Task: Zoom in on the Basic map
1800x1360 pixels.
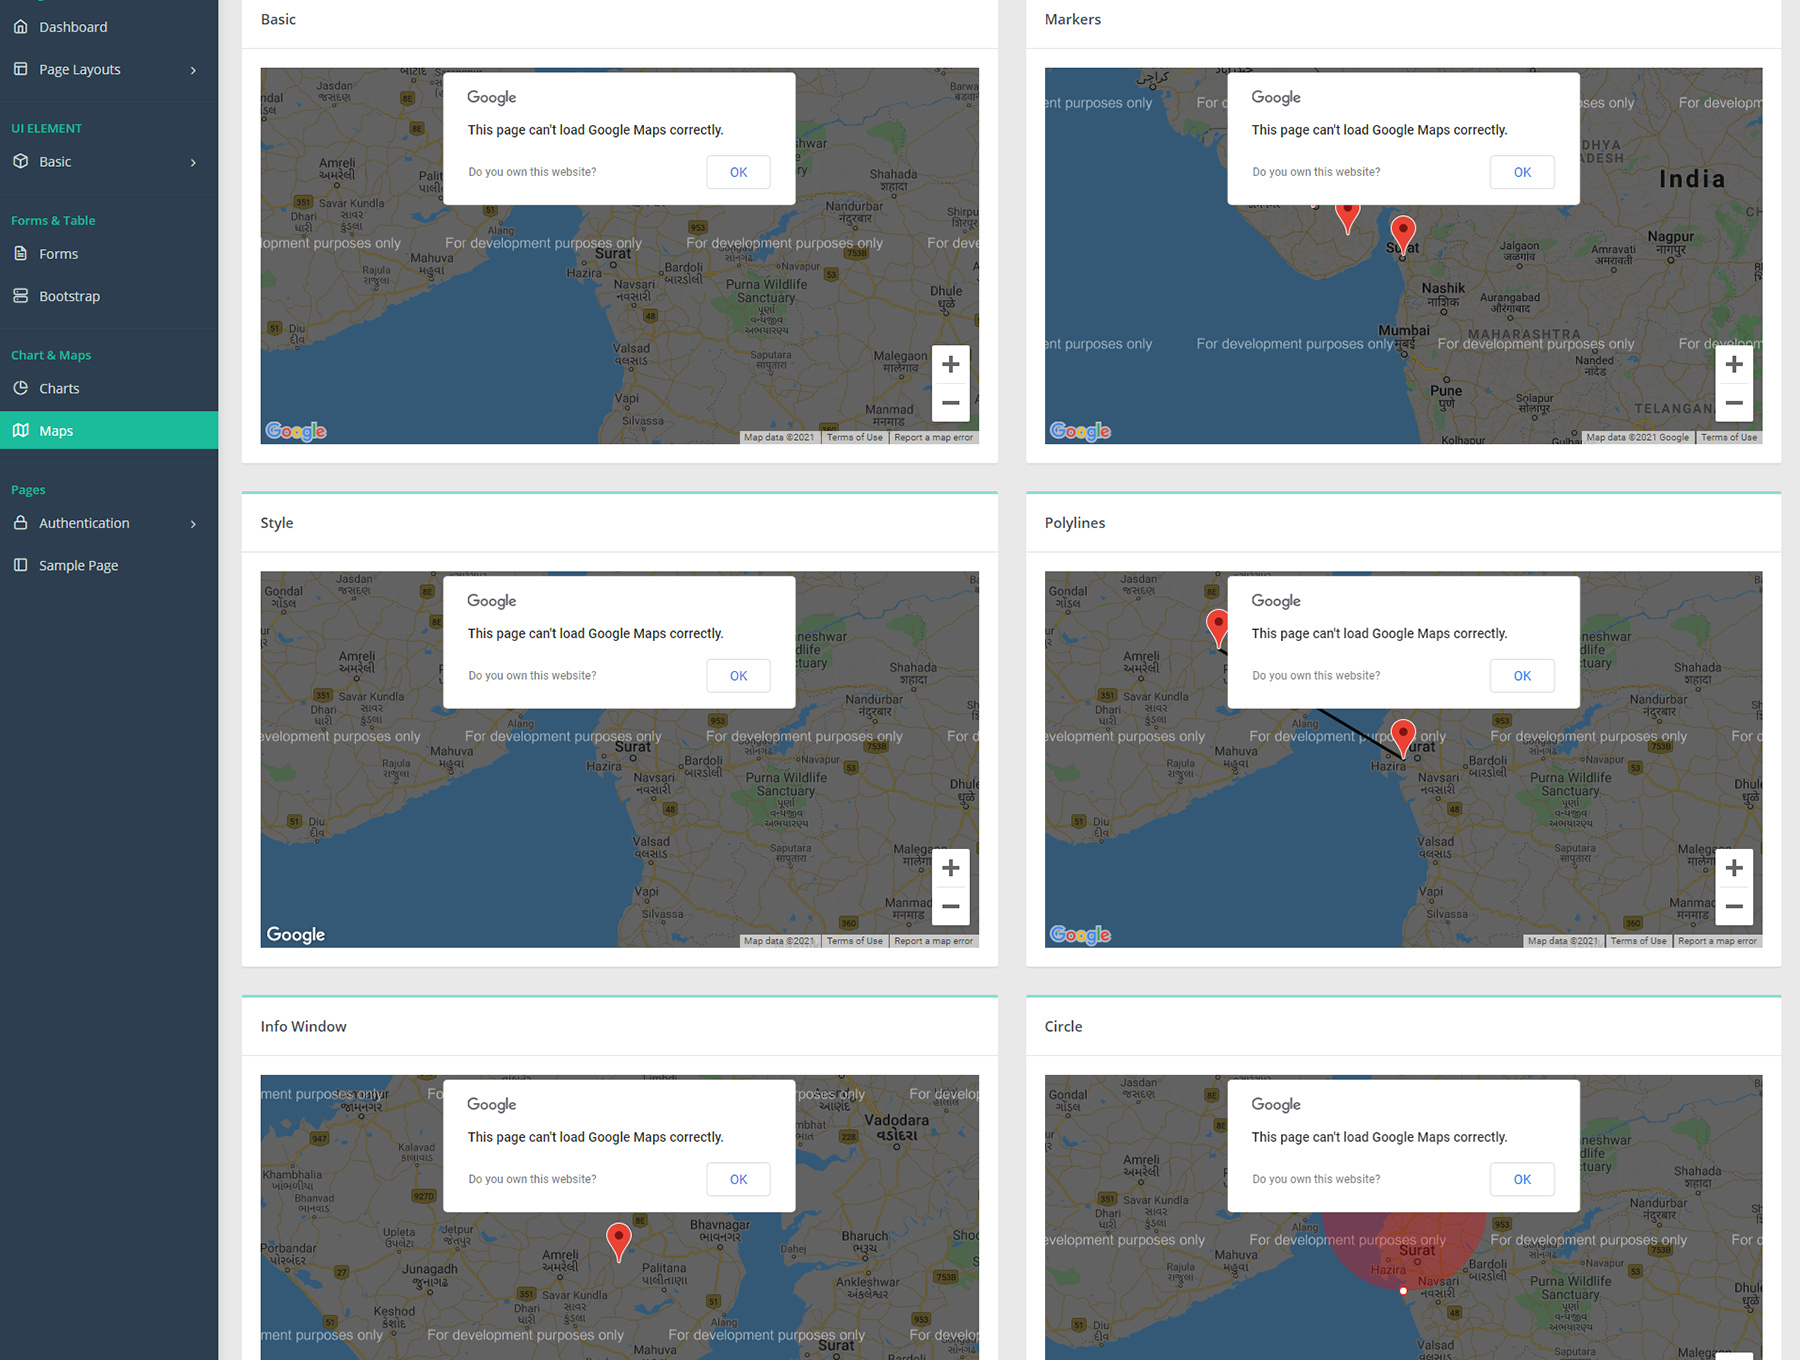Action: pos(950,365)
